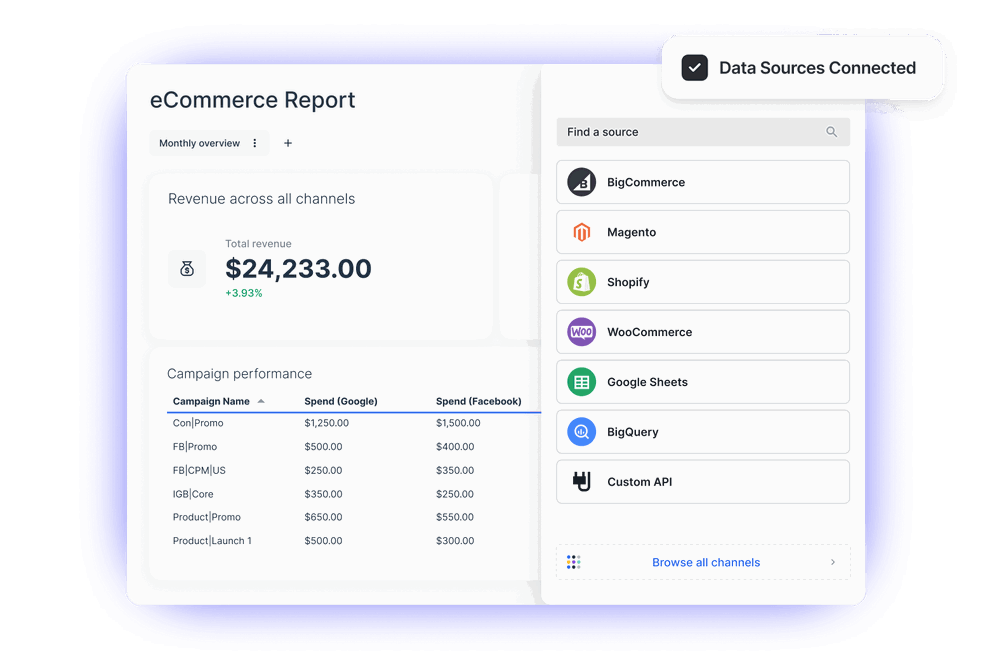
Task: Click Campaign performance heading
Action: point(239,373)
